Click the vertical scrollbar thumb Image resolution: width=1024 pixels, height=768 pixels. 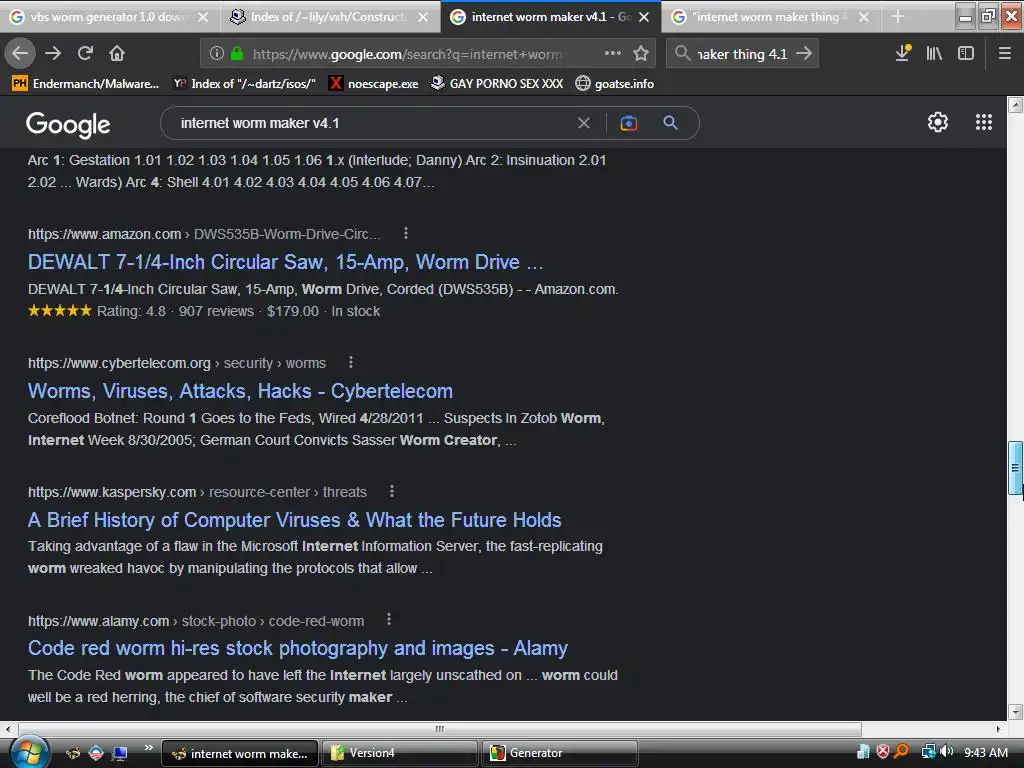coord(1015,468)
